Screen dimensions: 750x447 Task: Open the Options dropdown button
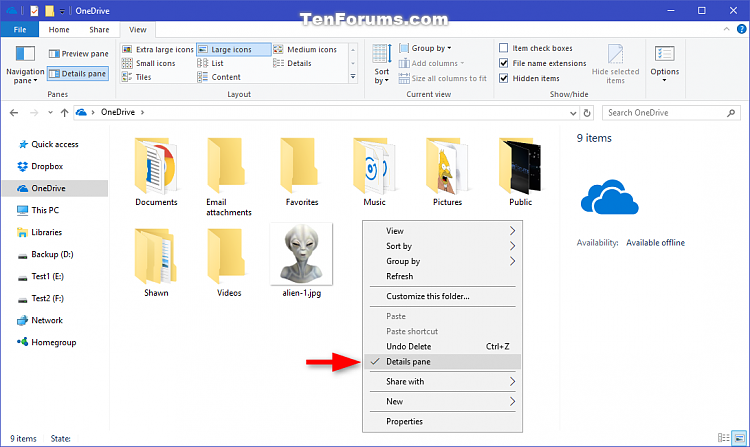[x=664, y=64]
